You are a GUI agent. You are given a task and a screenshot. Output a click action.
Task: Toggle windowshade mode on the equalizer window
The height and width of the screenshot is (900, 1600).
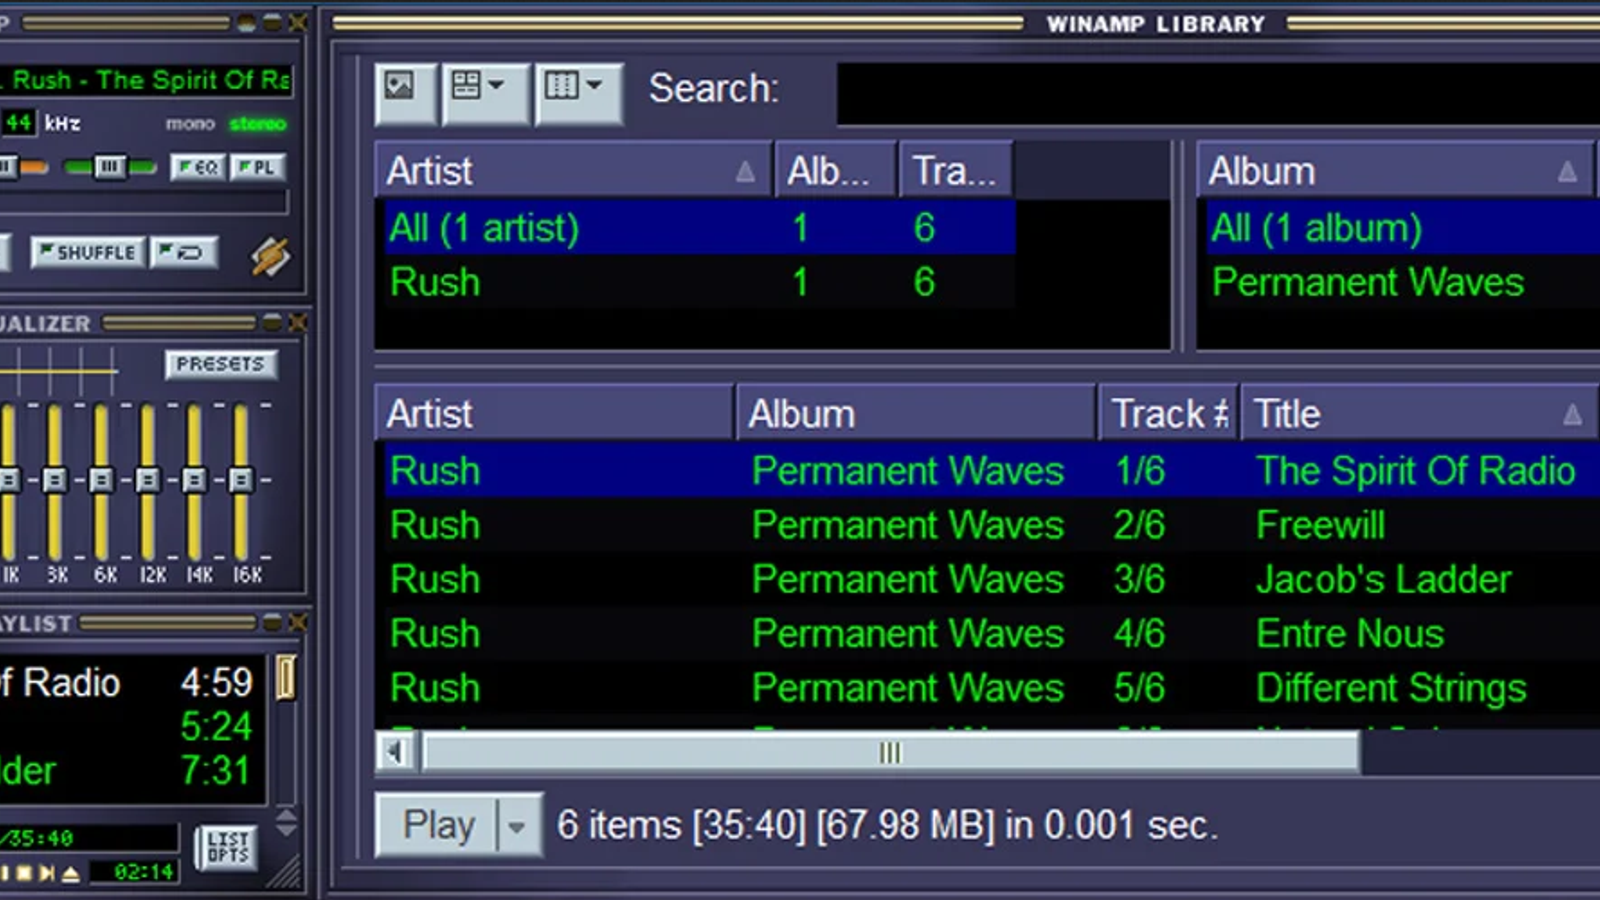pos(272,322)
